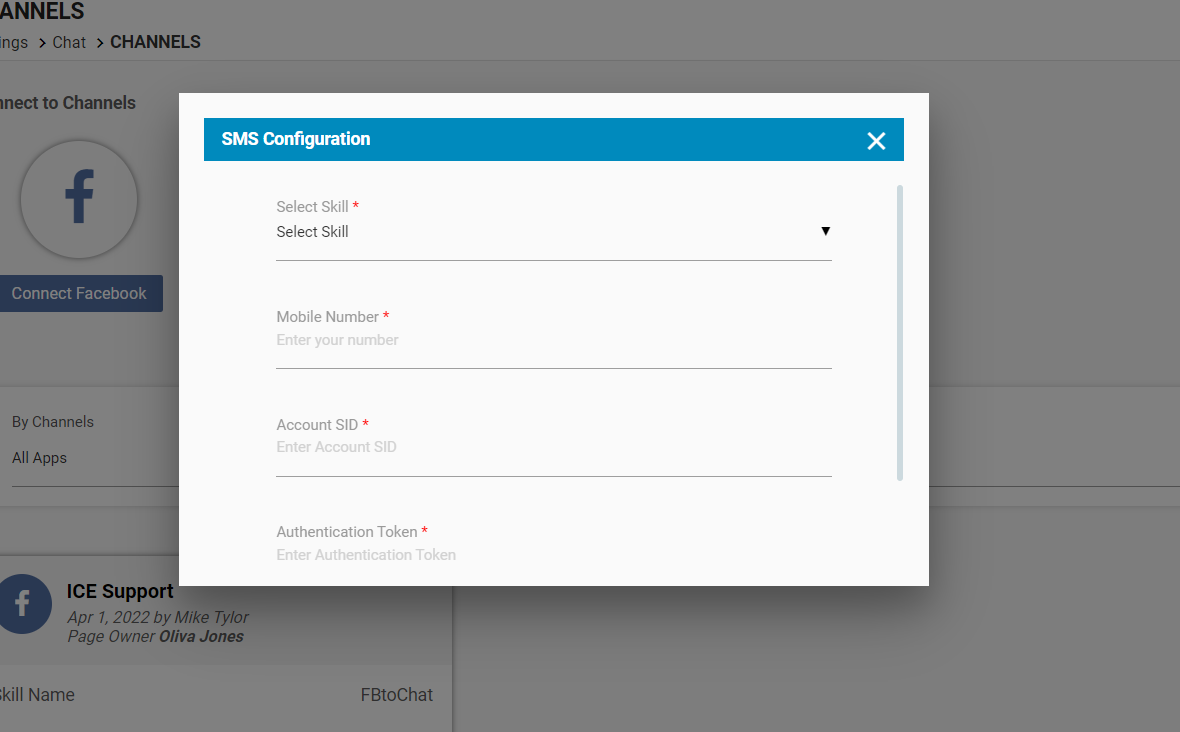Open the All Apps channel filter

[40, 458]
